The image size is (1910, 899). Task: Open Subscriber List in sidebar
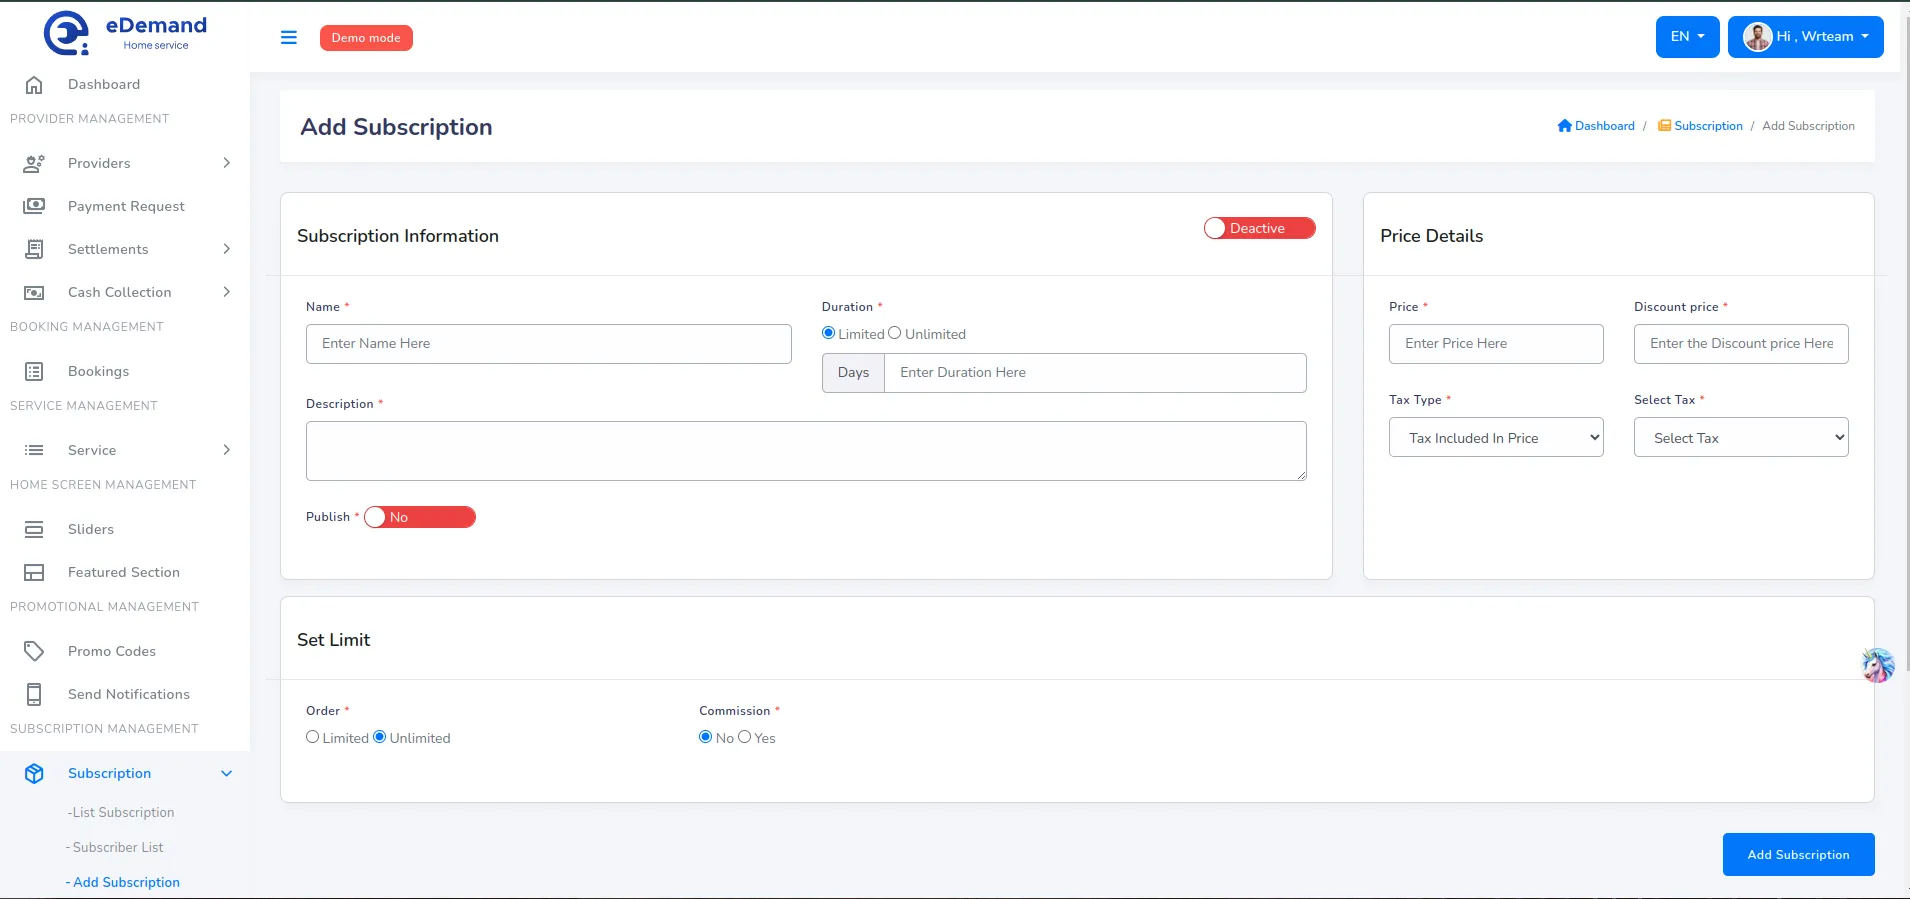click(x=117, y=848)
